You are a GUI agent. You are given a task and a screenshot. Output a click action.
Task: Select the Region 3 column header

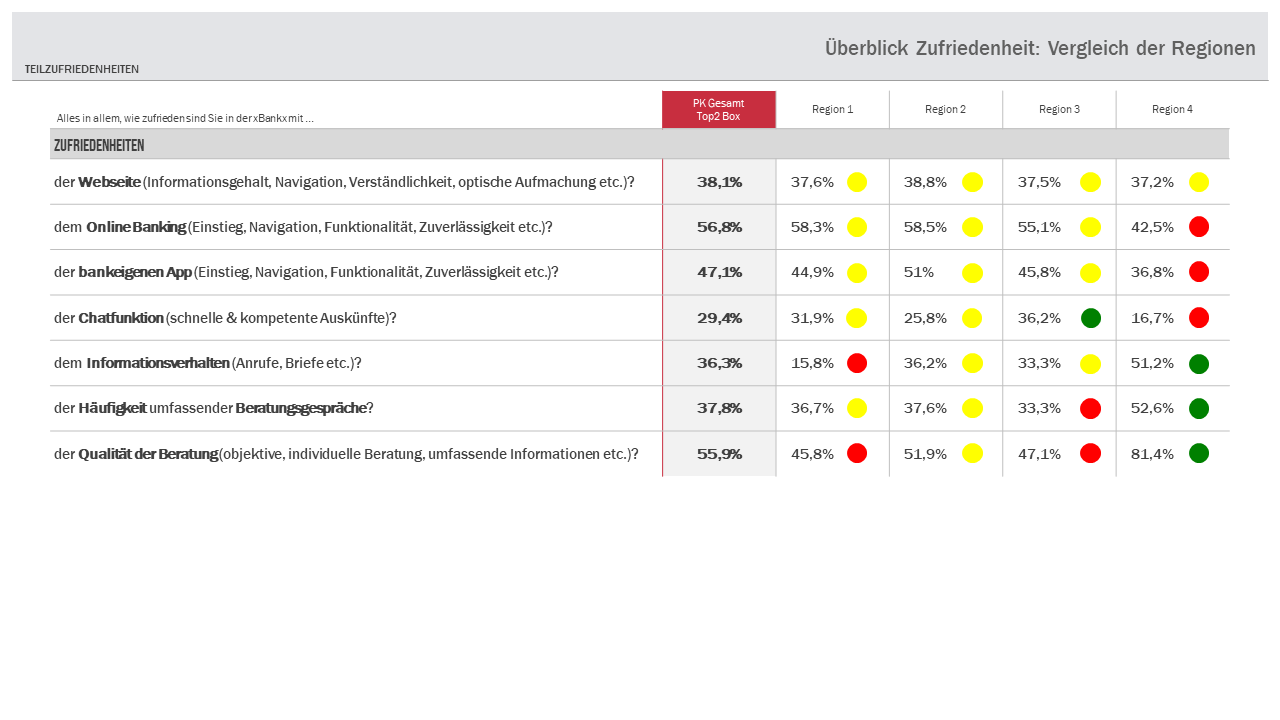point(1059,110)
